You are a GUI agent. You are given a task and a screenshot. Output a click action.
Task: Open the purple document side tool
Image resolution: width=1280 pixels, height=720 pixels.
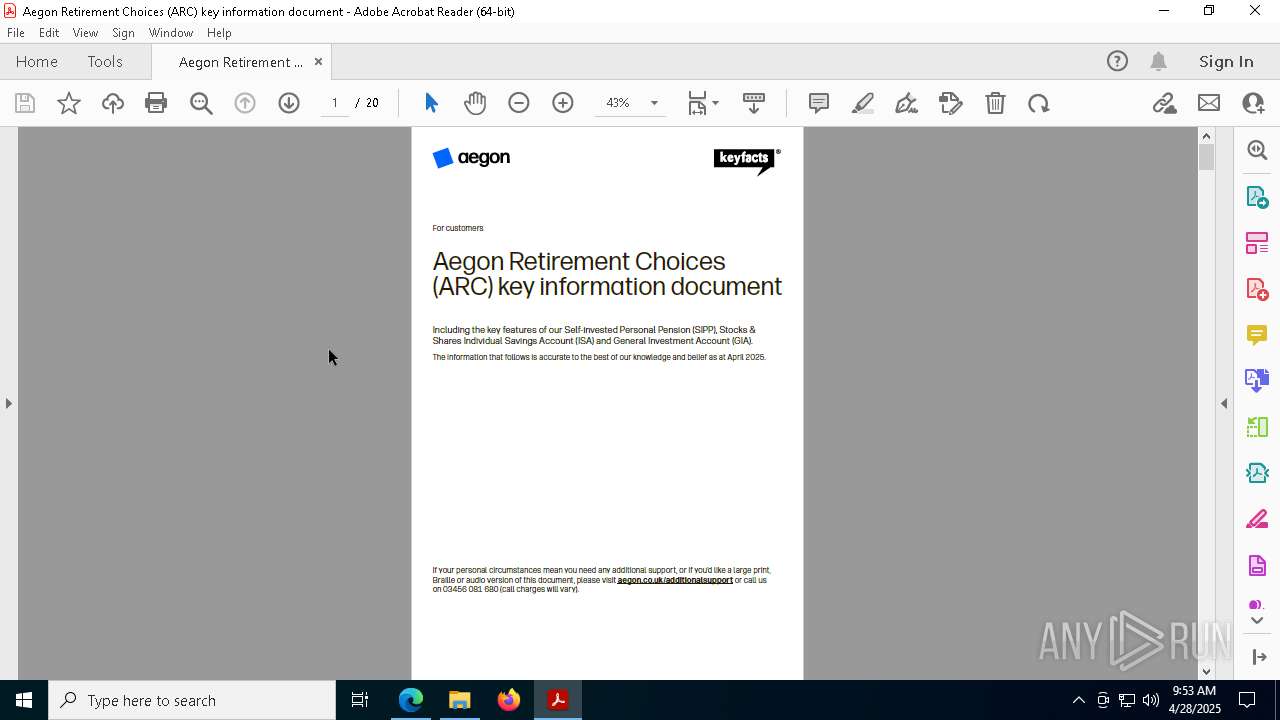1257,565
